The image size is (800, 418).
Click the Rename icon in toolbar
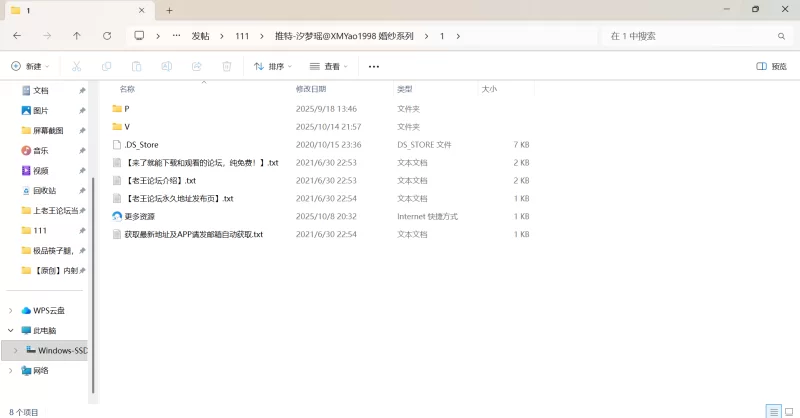tap(166, 66)
